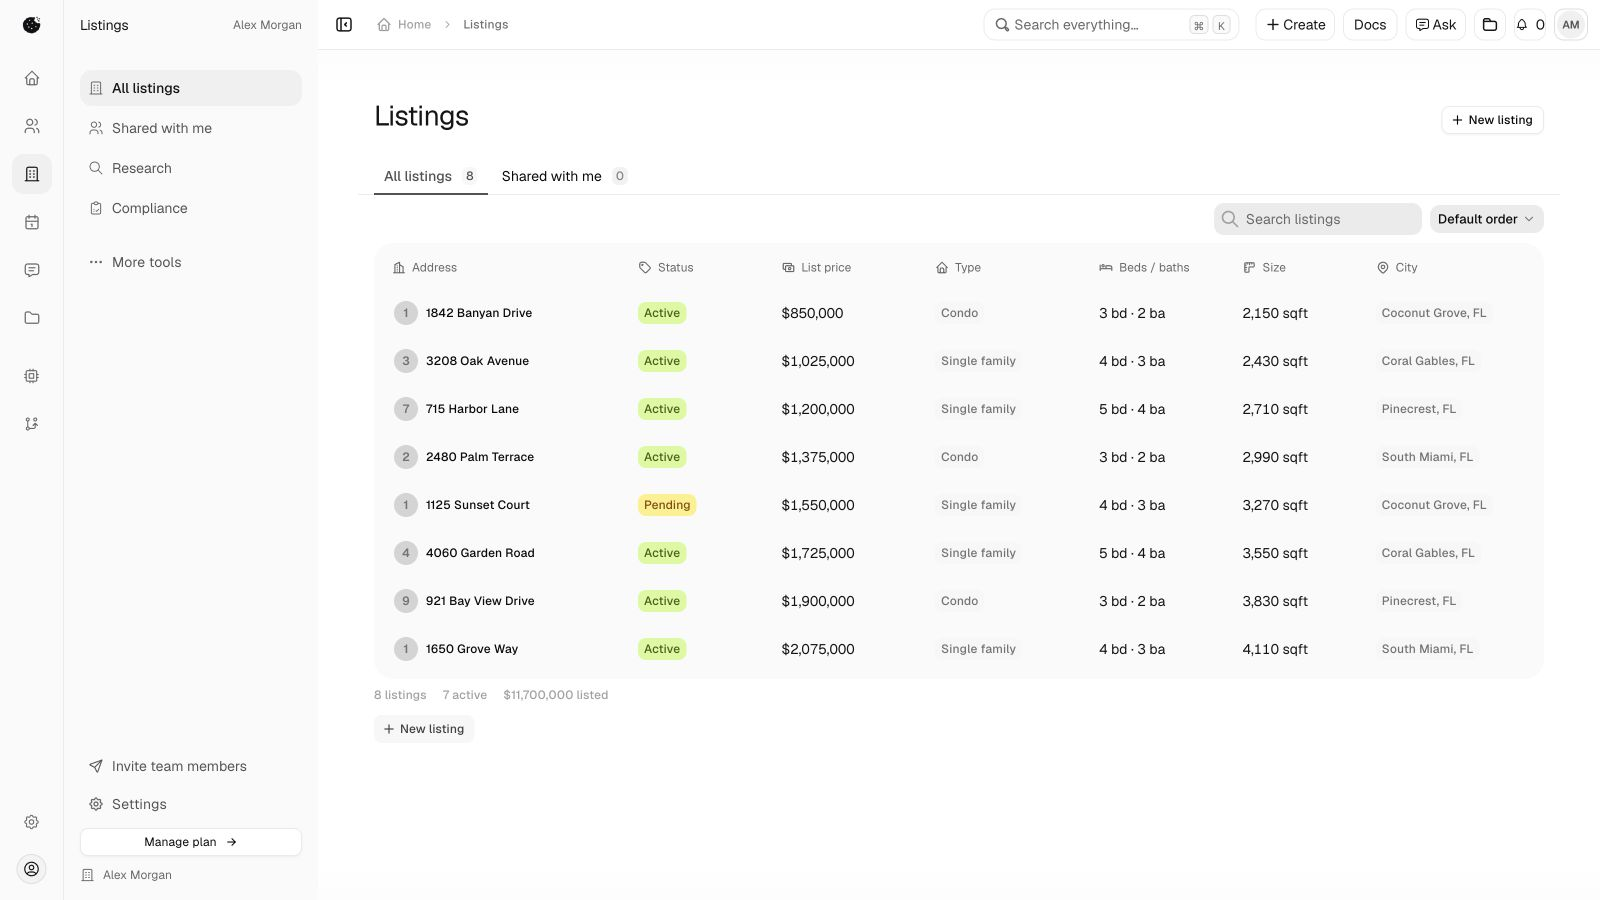Open Settings in sidebar bottom

pos(190,804)
